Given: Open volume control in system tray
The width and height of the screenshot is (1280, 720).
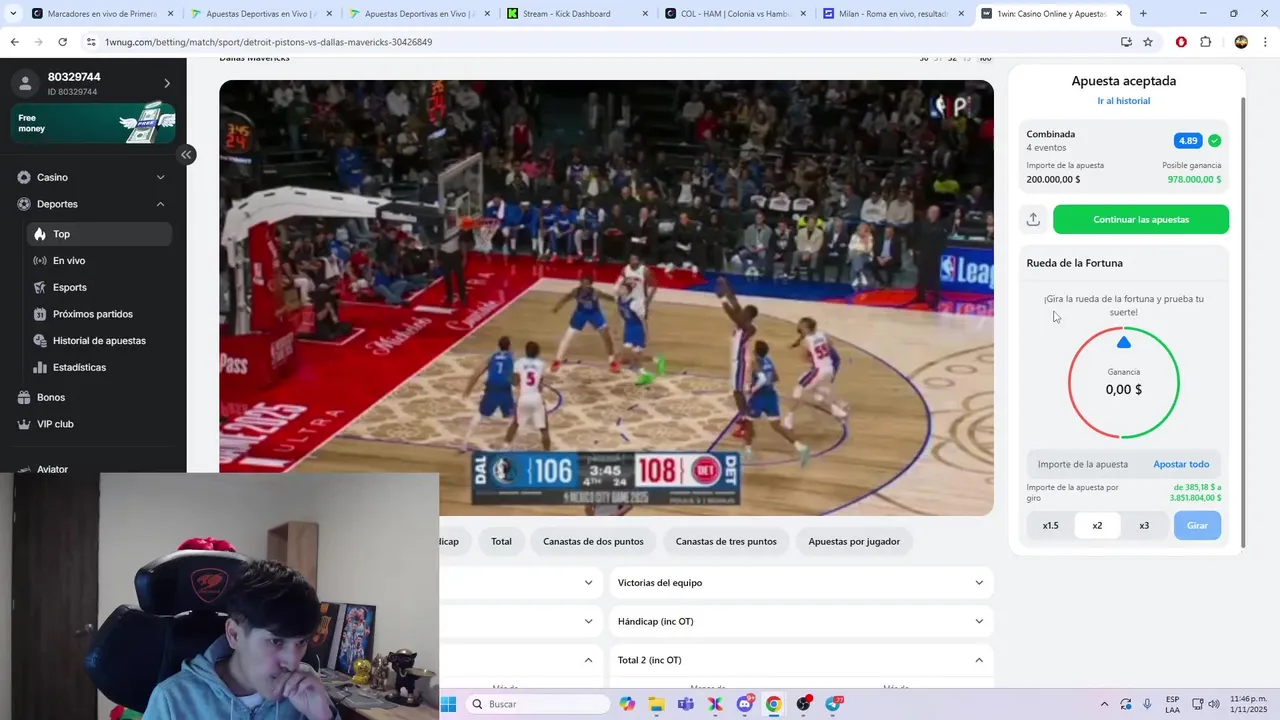Looking at the screenshot, I should point(1214,704).
